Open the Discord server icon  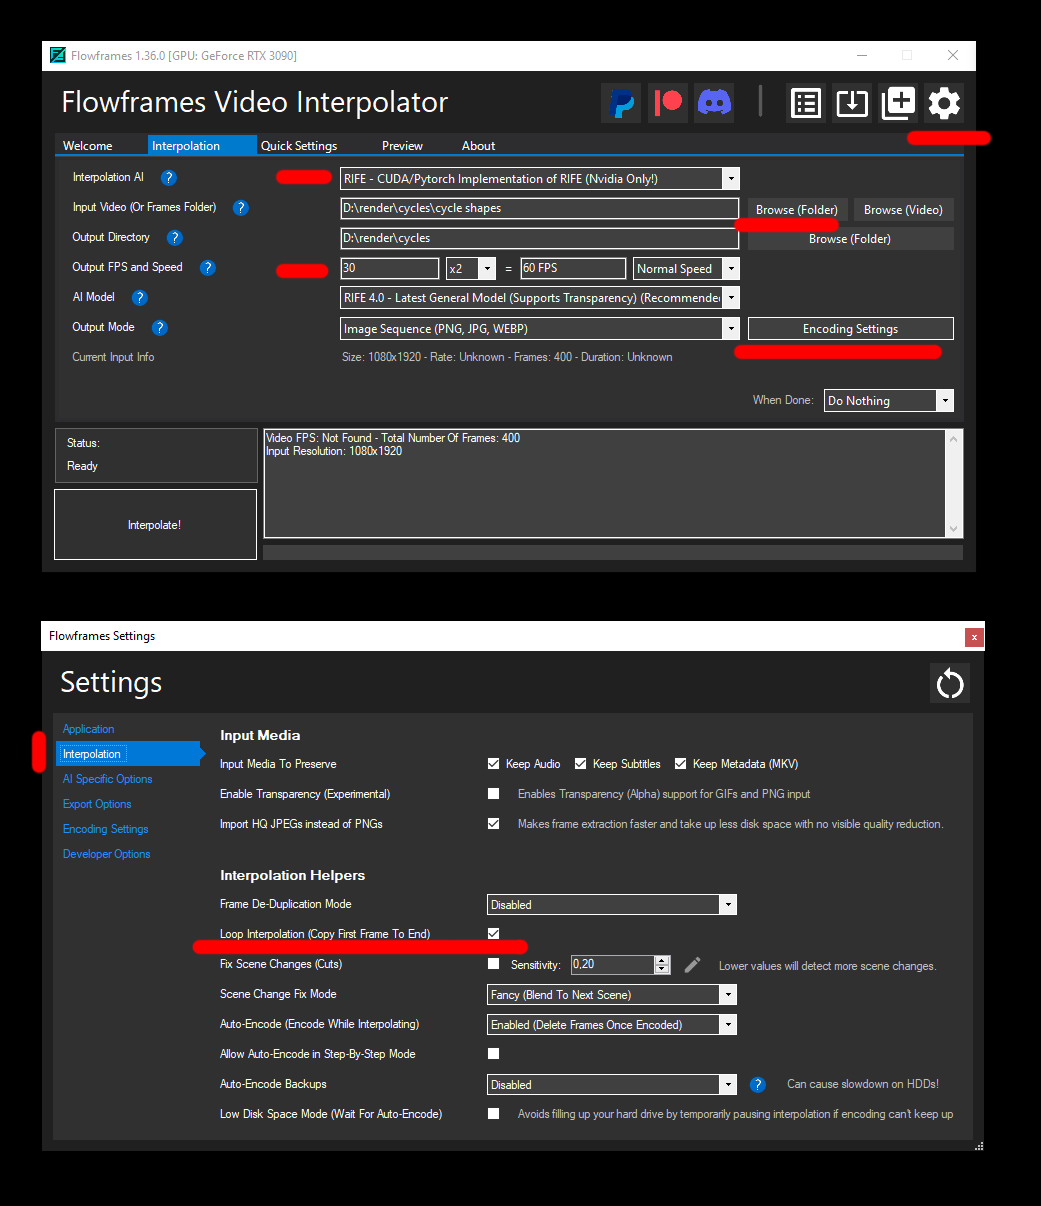[714, 103]
